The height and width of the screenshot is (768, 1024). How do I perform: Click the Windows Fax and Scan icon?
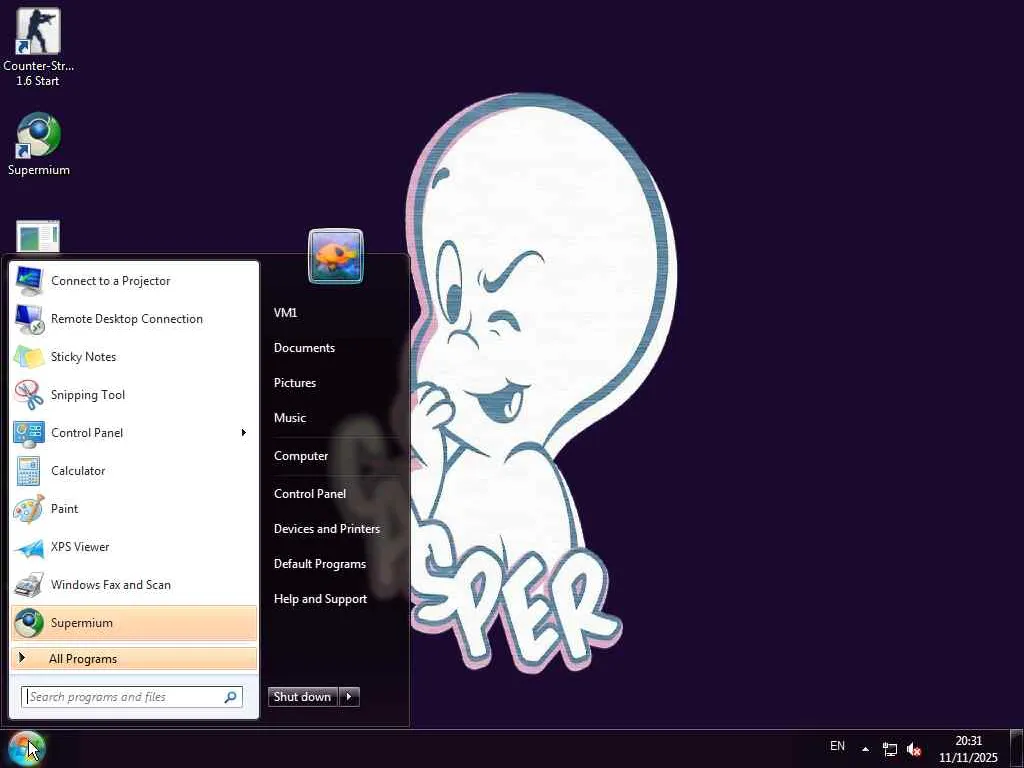click(29, 585)
